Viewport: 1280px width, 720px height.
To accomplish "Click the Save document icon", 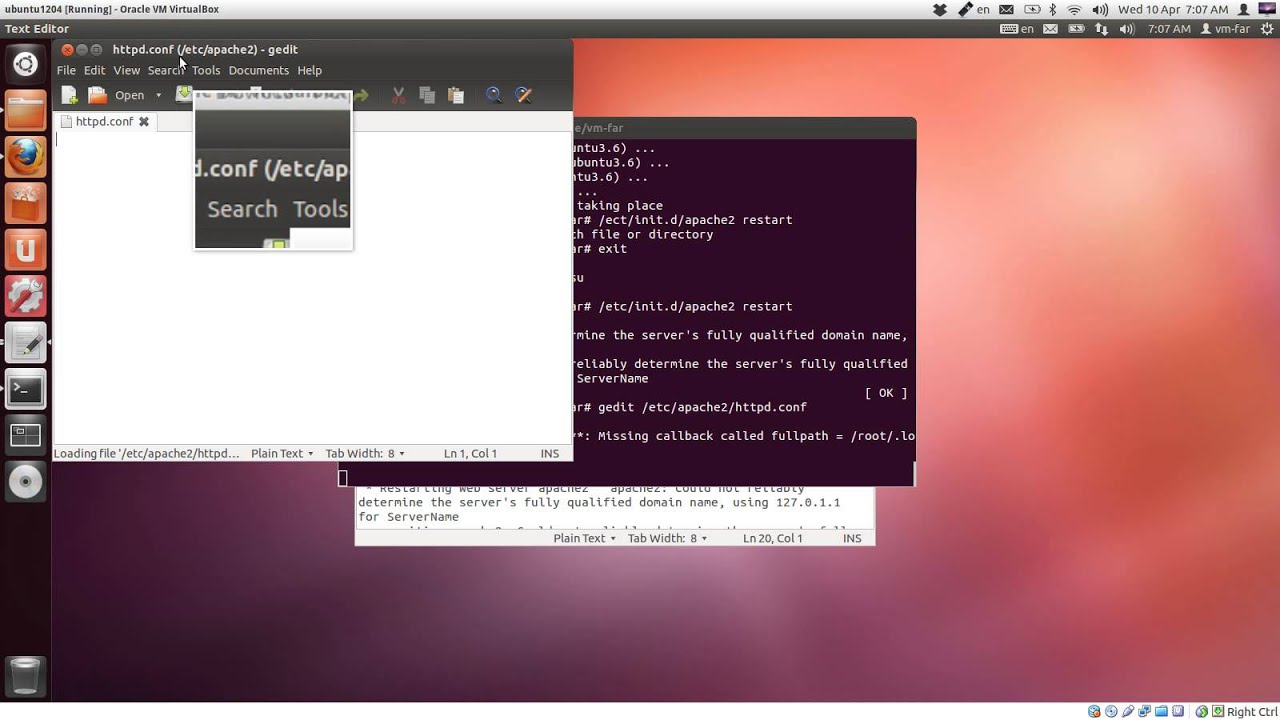I will [x=184, y=94].
